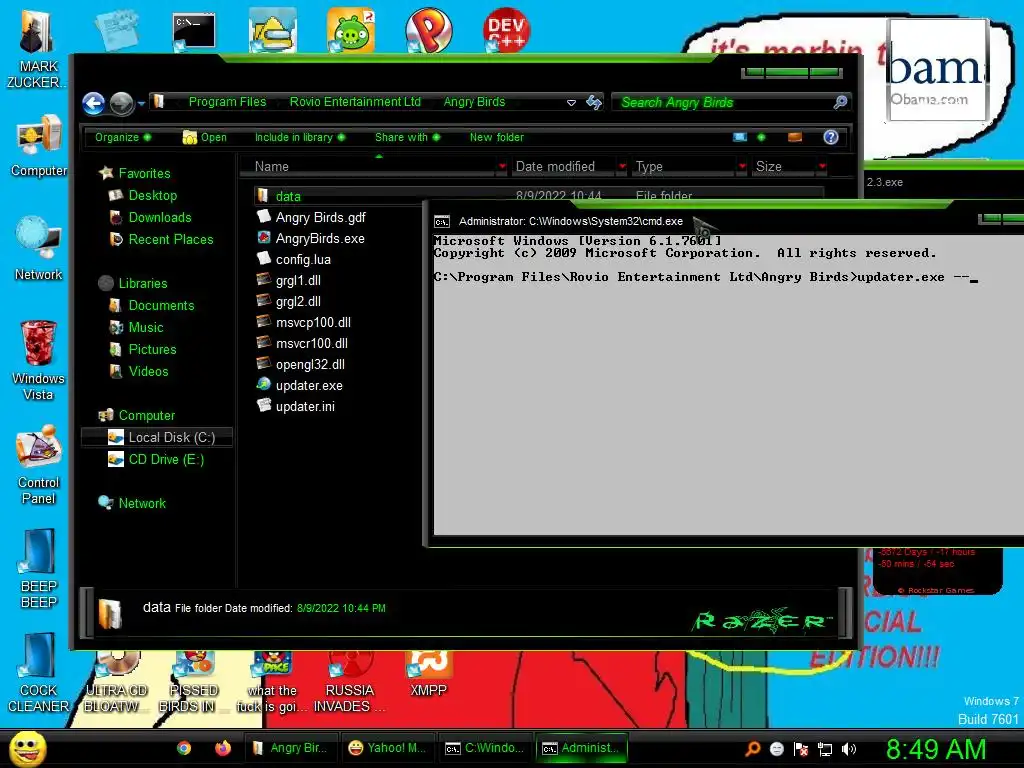Screen dimensions: 1024x768
Task: Open the Share with menu
Action: tap(408, 137)
